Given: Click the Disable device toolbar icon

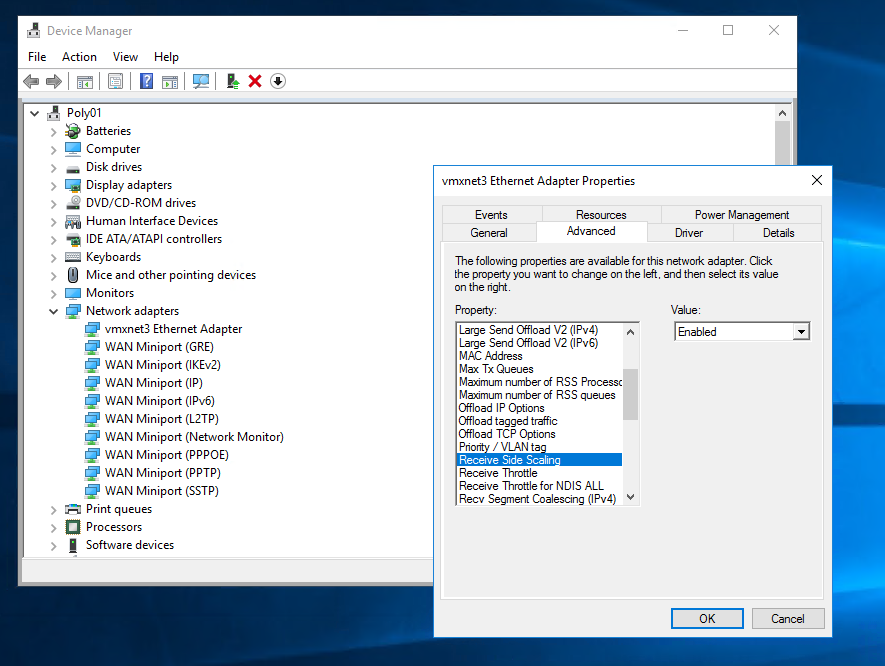Looking at the screenshot, I should coord(277,81).
